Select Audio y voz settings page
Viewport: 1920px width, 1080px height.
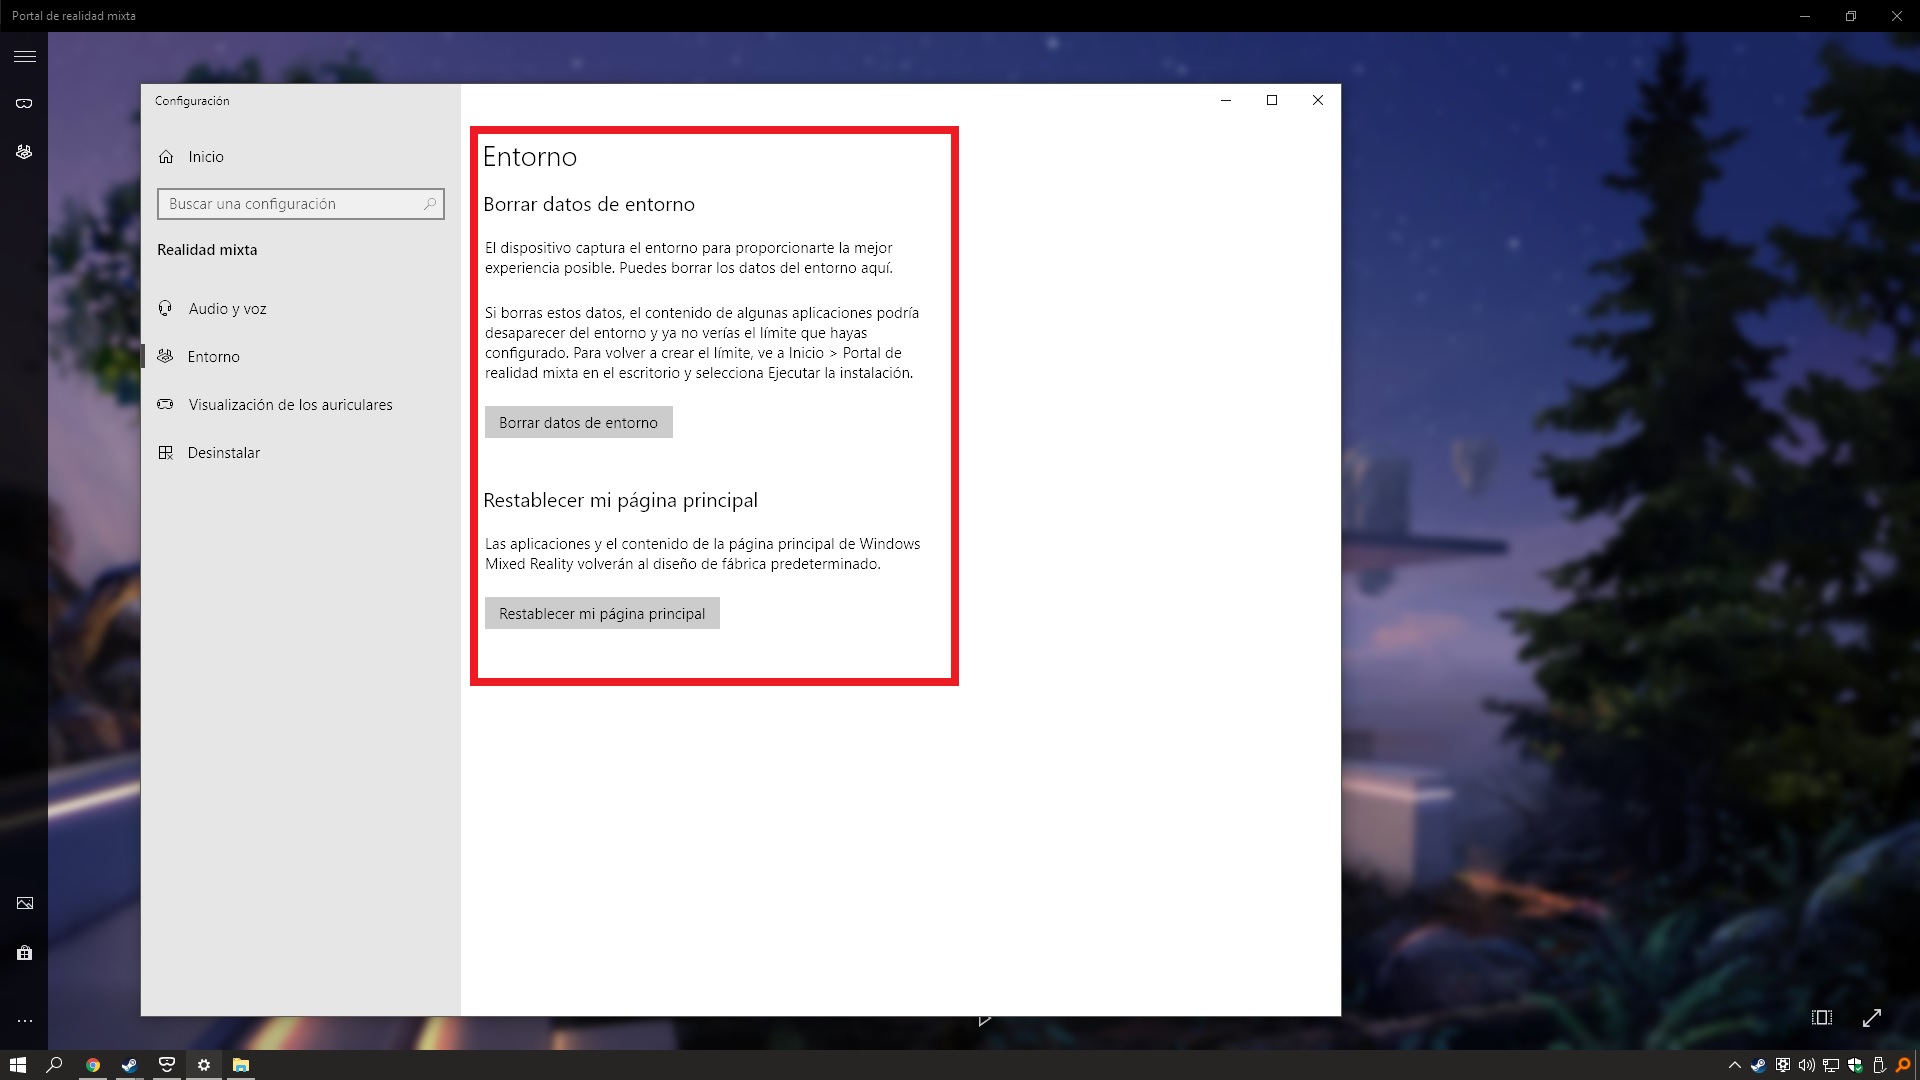click(x=227, y=309)
